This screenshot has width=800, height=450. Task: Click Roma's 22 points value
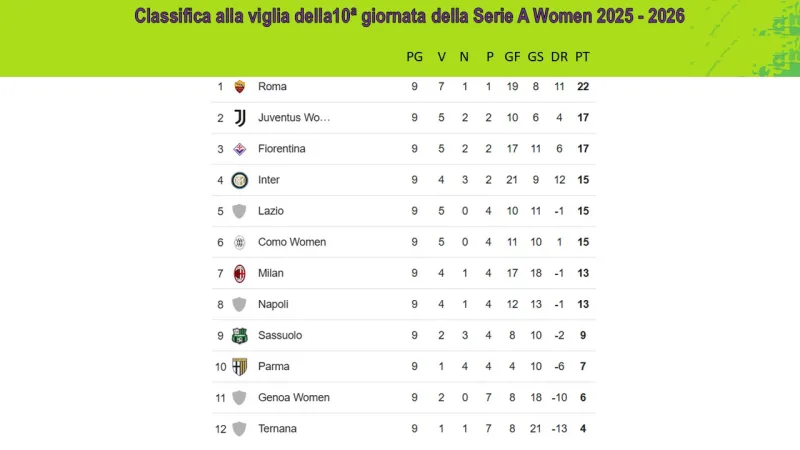click(x=583, y=86)
